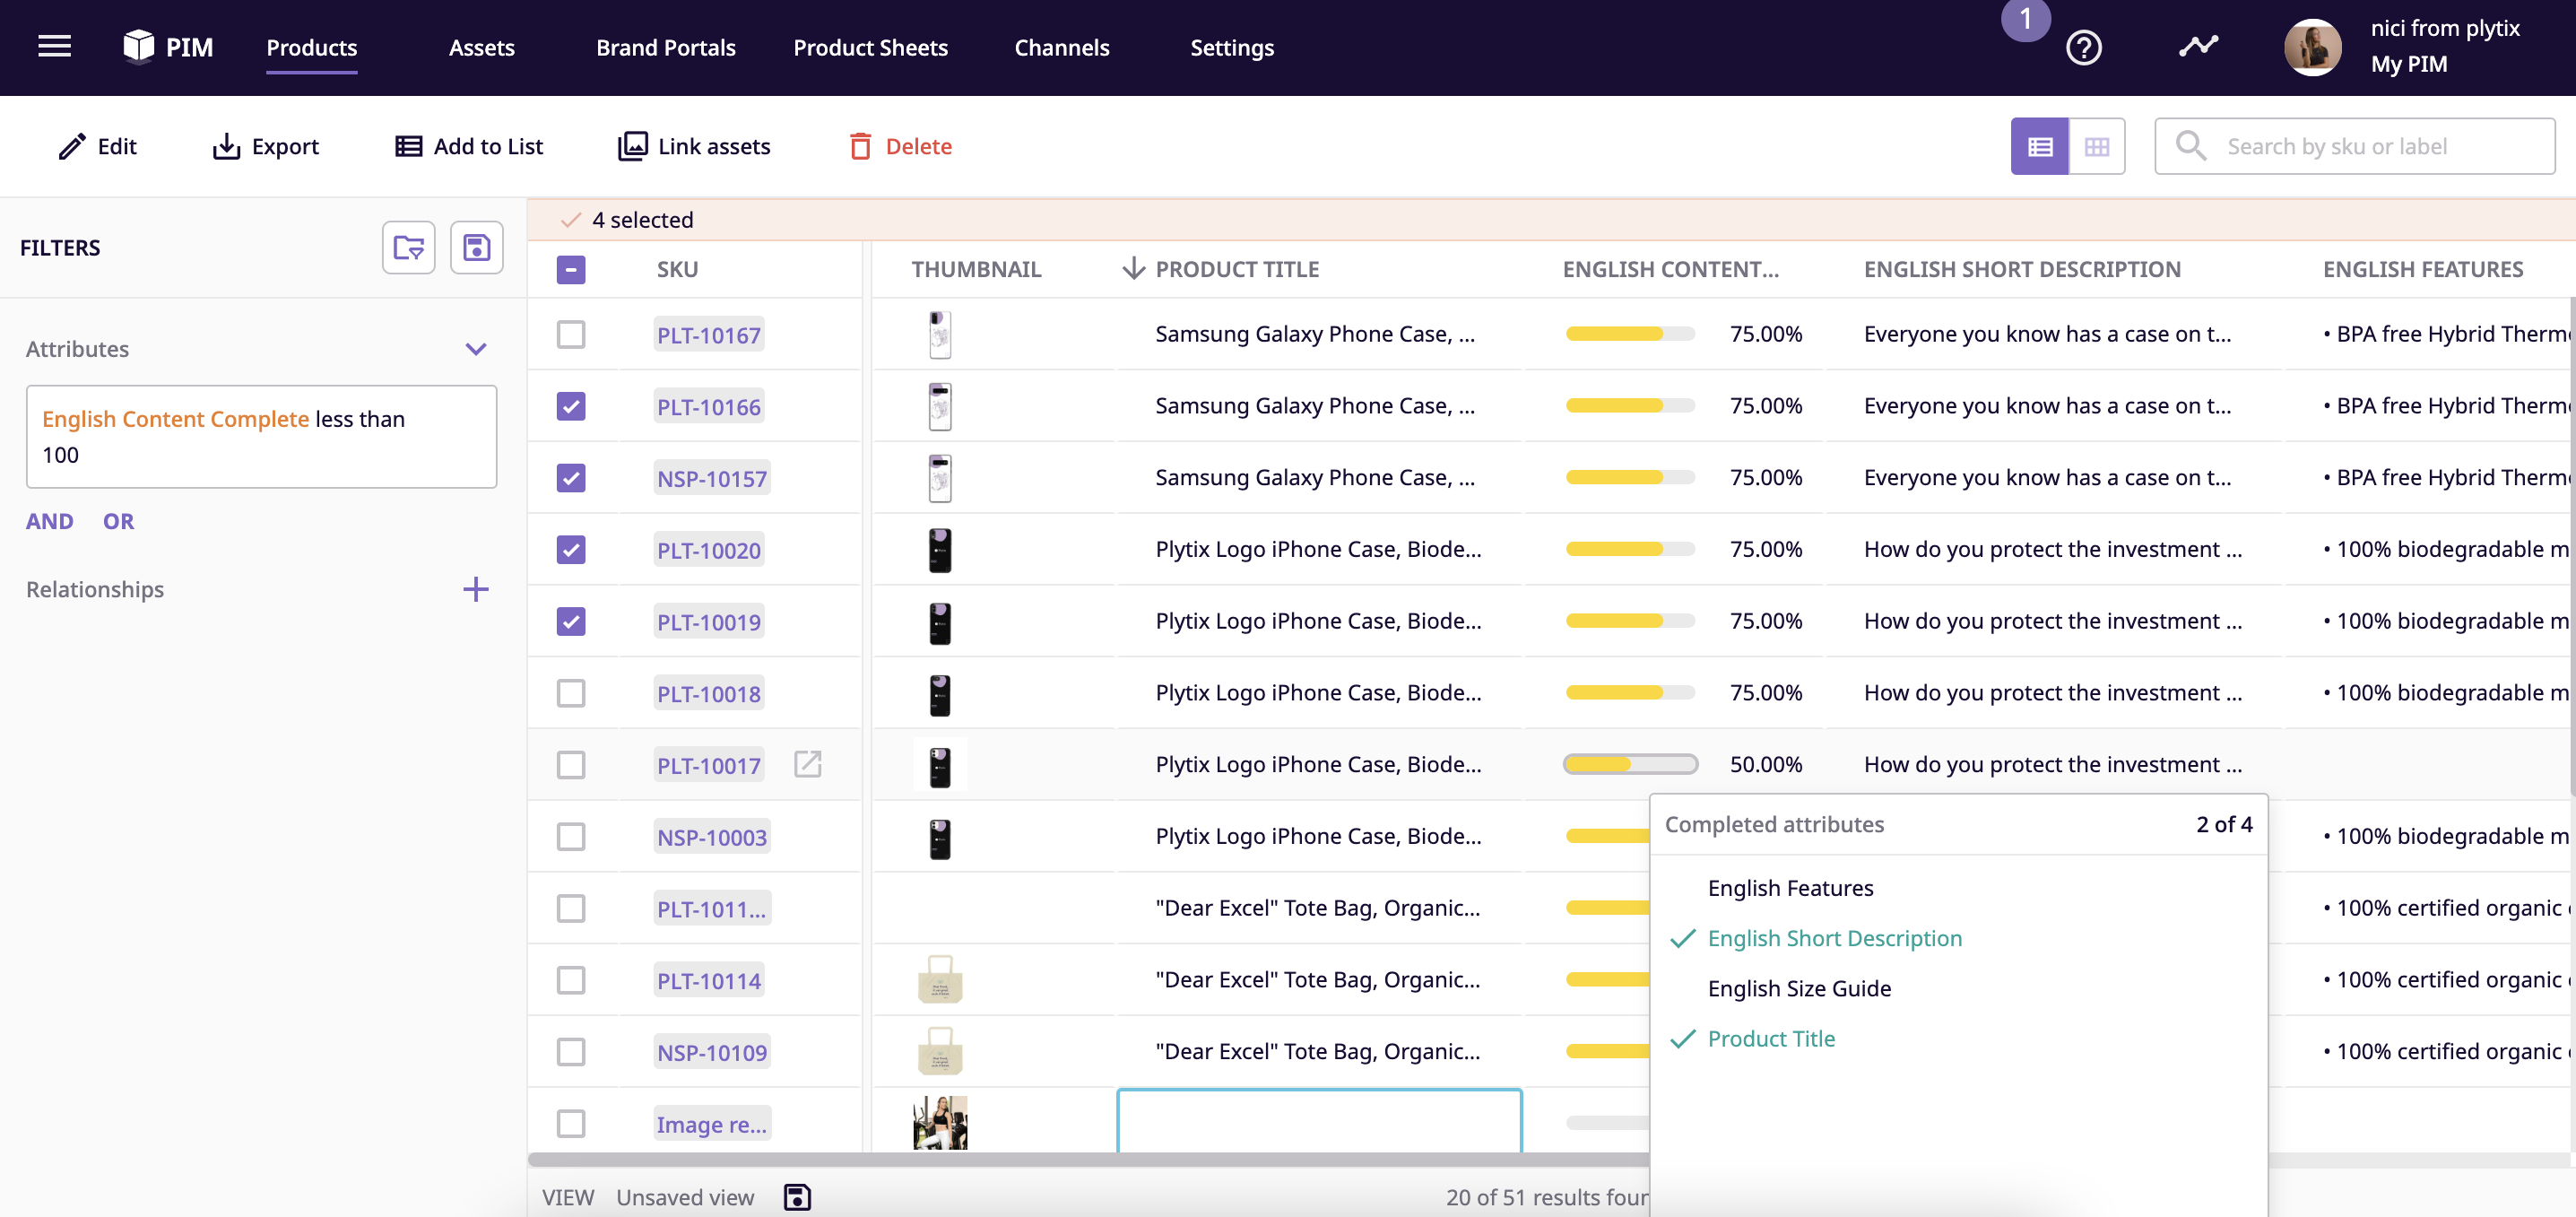The height and width of the screenshot is (1217, 2576).
Task: Check the PLT-10018 row checkbox
Action: 571,692
